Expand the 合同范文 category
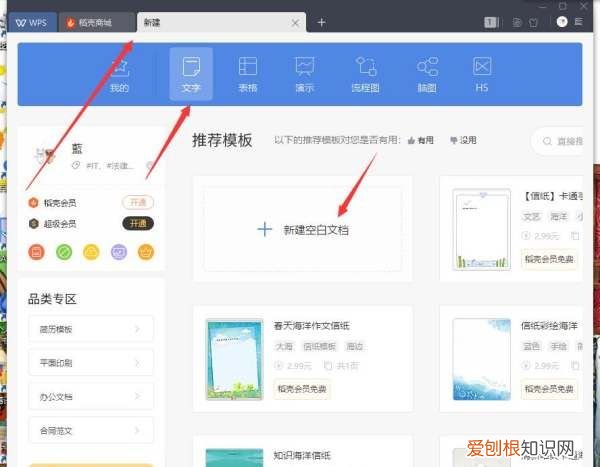The height and width of the screenshot is (467, 600). click(x=91, y=430)
